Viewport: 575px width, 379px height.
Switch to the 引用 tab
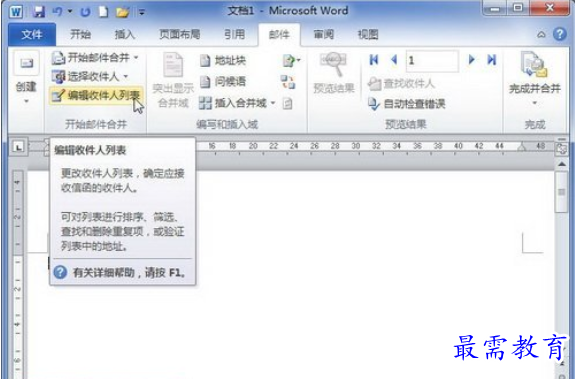pos(234,34)
